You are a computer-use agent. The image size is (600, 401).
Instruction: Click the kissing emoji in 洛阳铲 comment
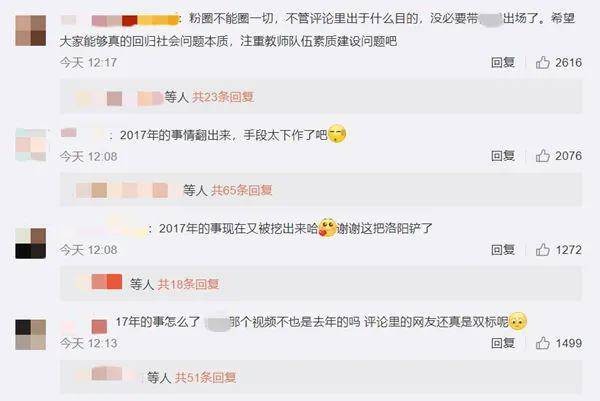[327, 228]
